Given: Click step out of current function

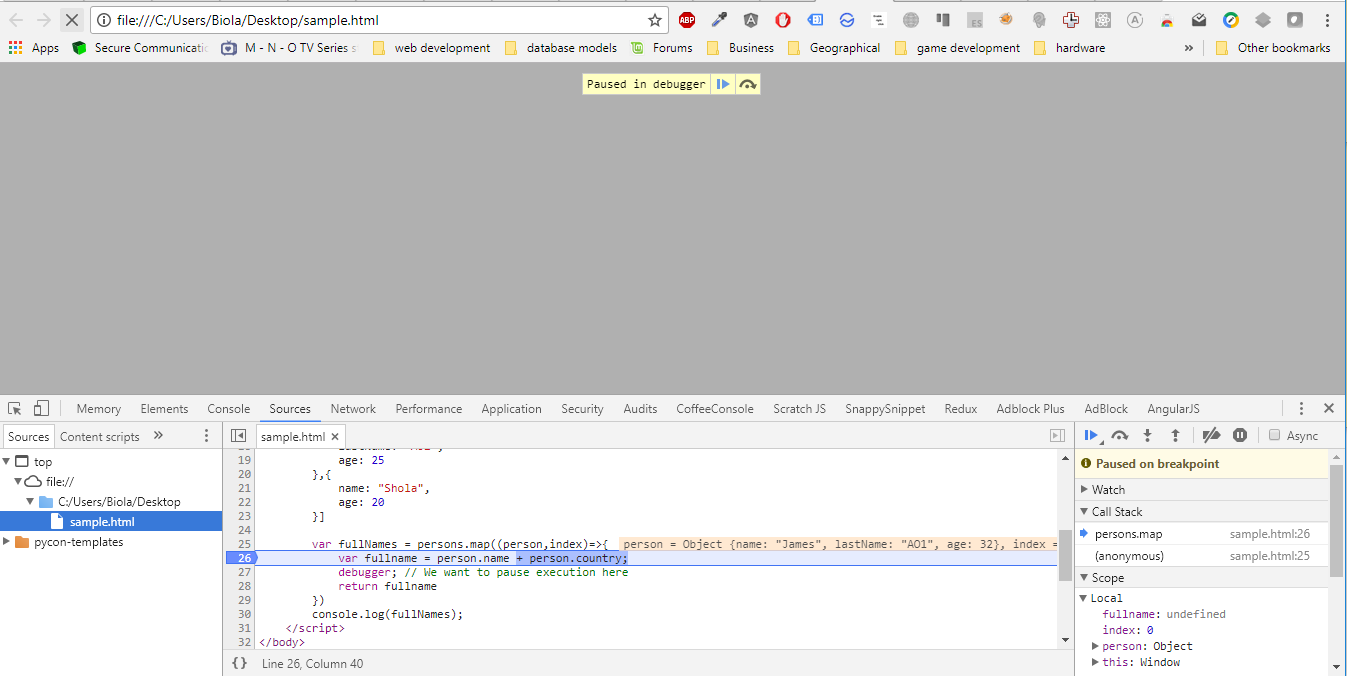Looking at the screenshot, I should point(1175,435).
